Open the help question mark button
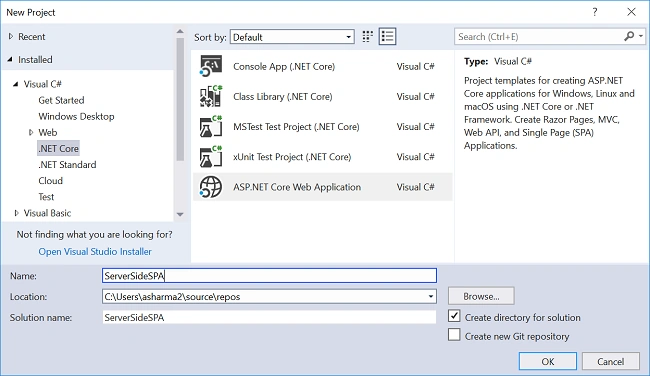 point(595,12)
